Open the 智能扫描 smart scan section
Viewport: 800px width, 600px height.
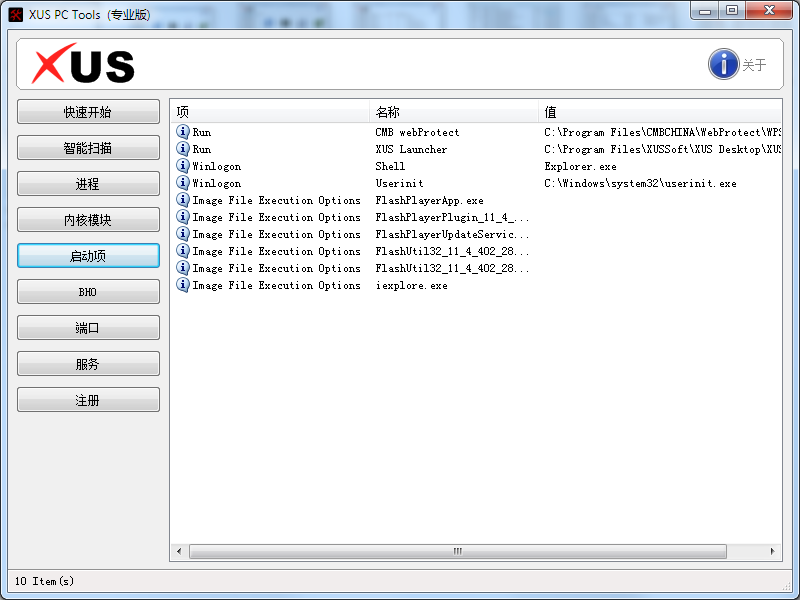pyautogui.click(x=88, y=148)
